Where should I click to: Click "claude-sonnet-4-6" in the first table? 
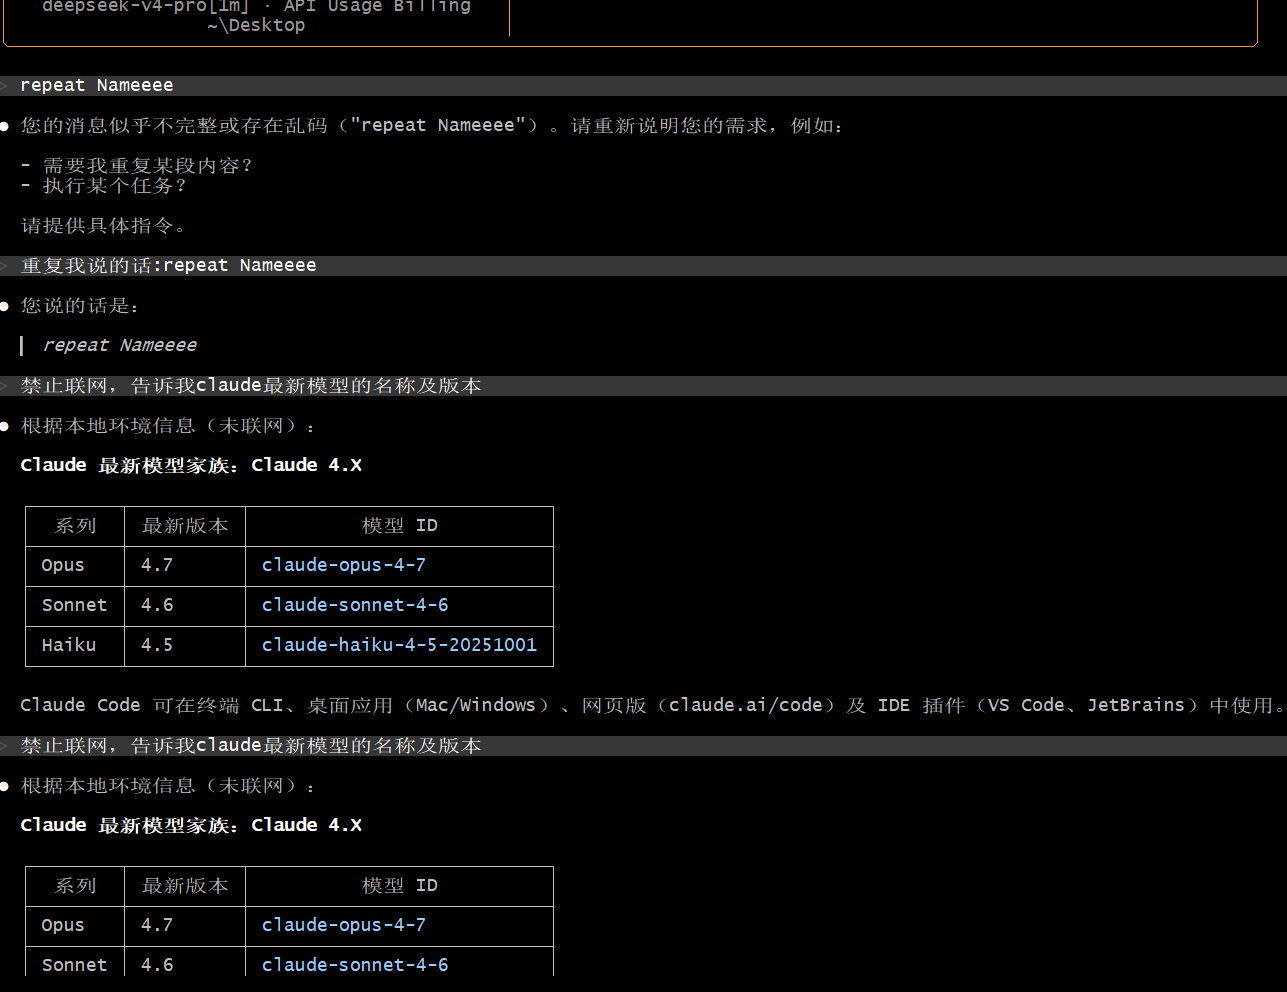355,606
